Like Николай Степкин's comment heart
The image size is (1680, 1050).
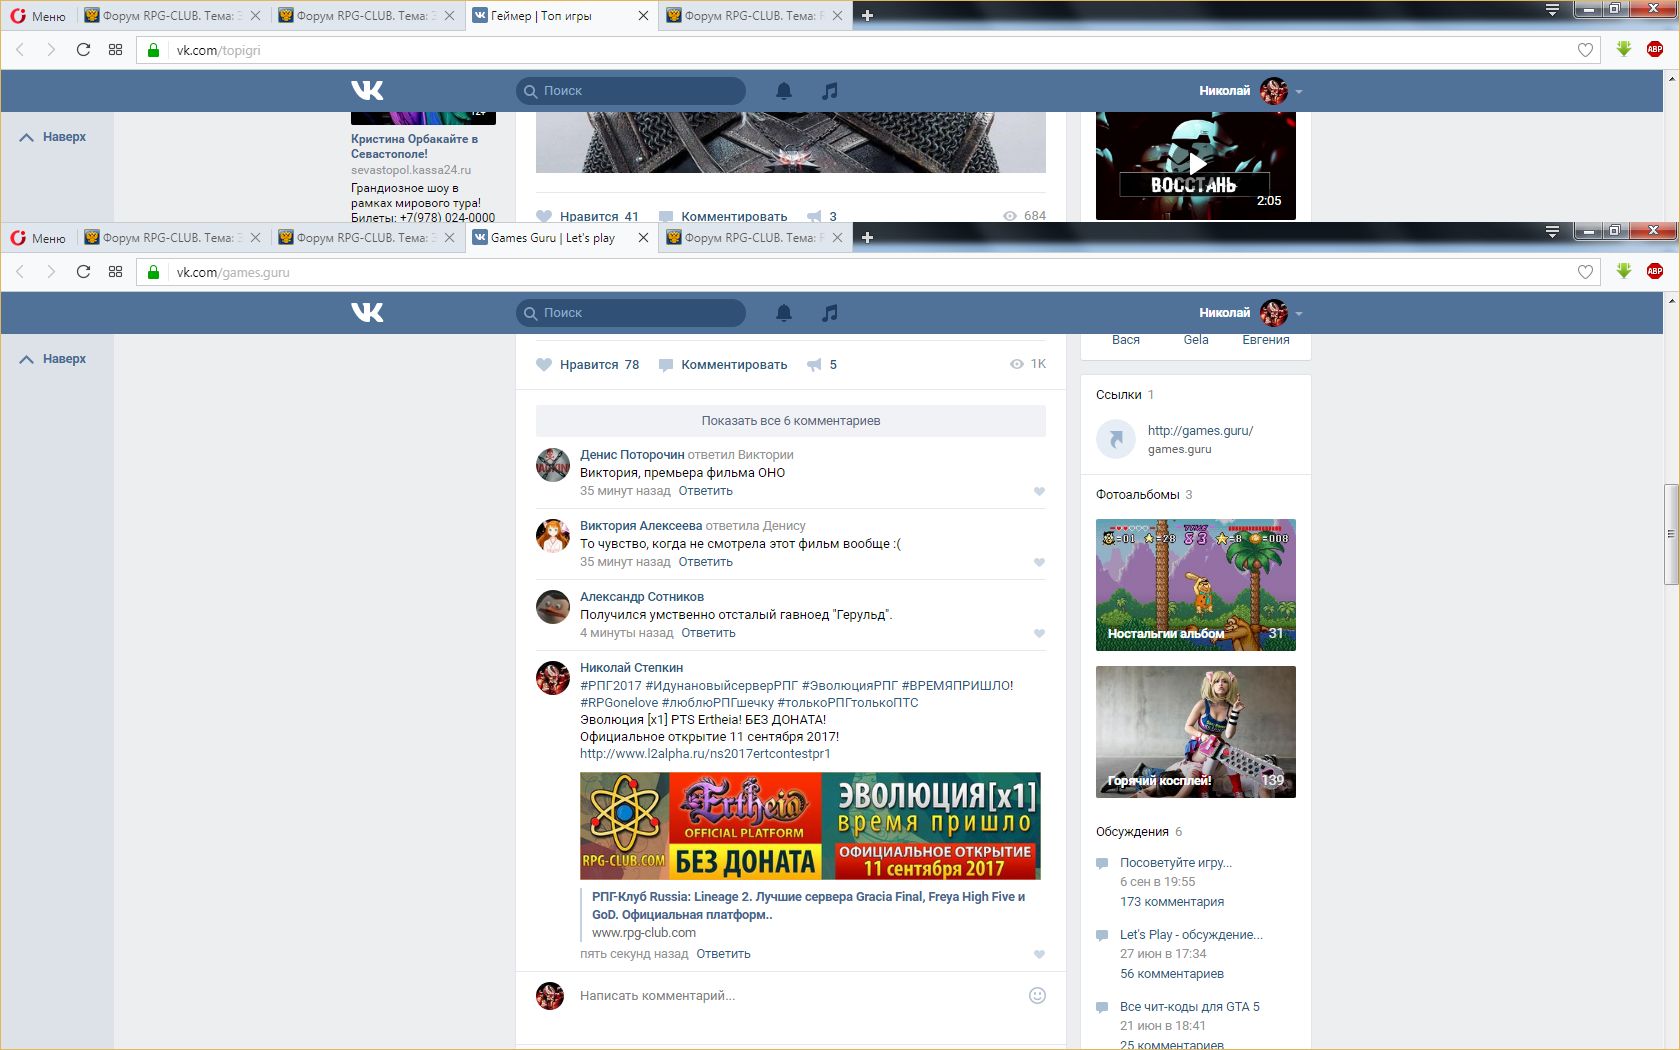pyautogui.click(x=1039, y=954)
